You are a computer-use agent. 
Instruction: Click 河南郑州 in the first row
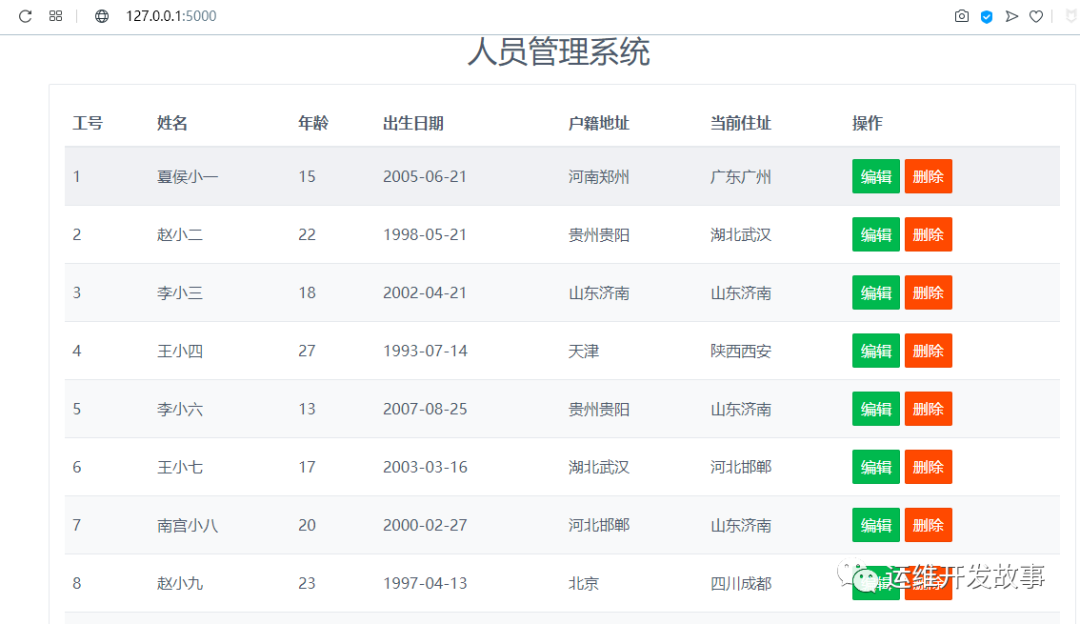(599, 176)
